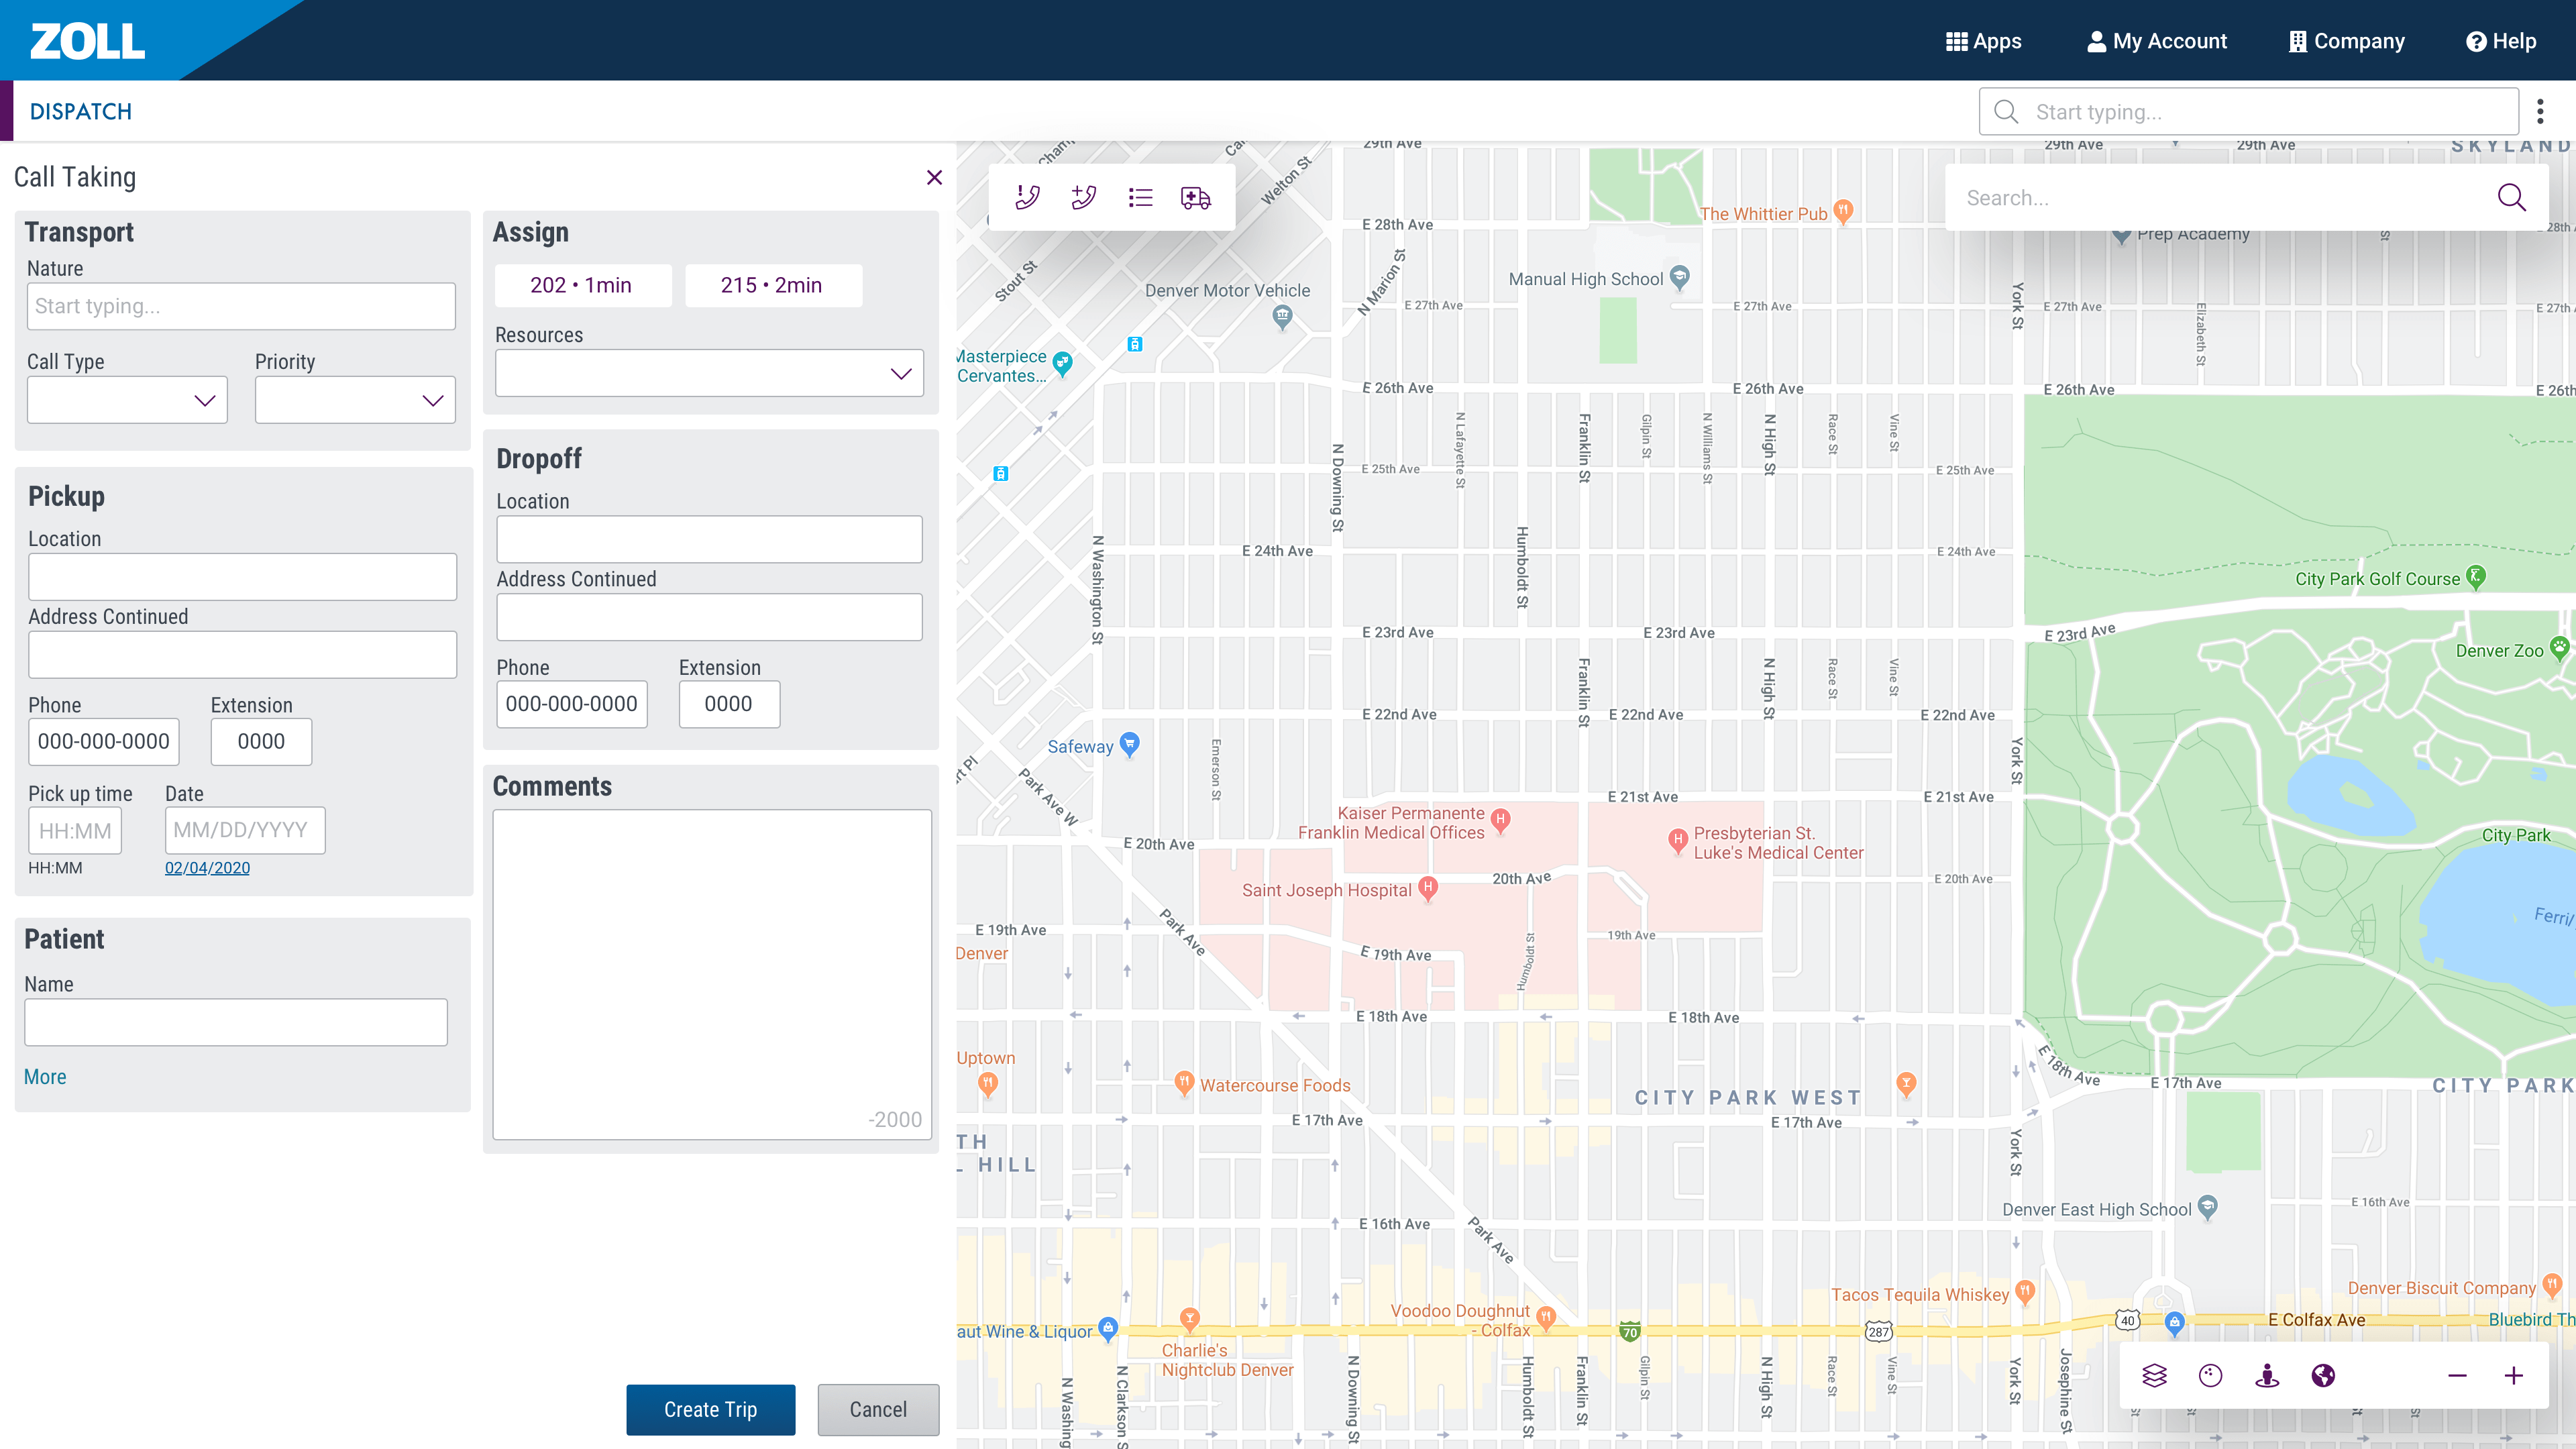The height and width of the screenshot is (1449, 2576).
Task: Click the ambulance units icon
Action: click(1196, 197)
